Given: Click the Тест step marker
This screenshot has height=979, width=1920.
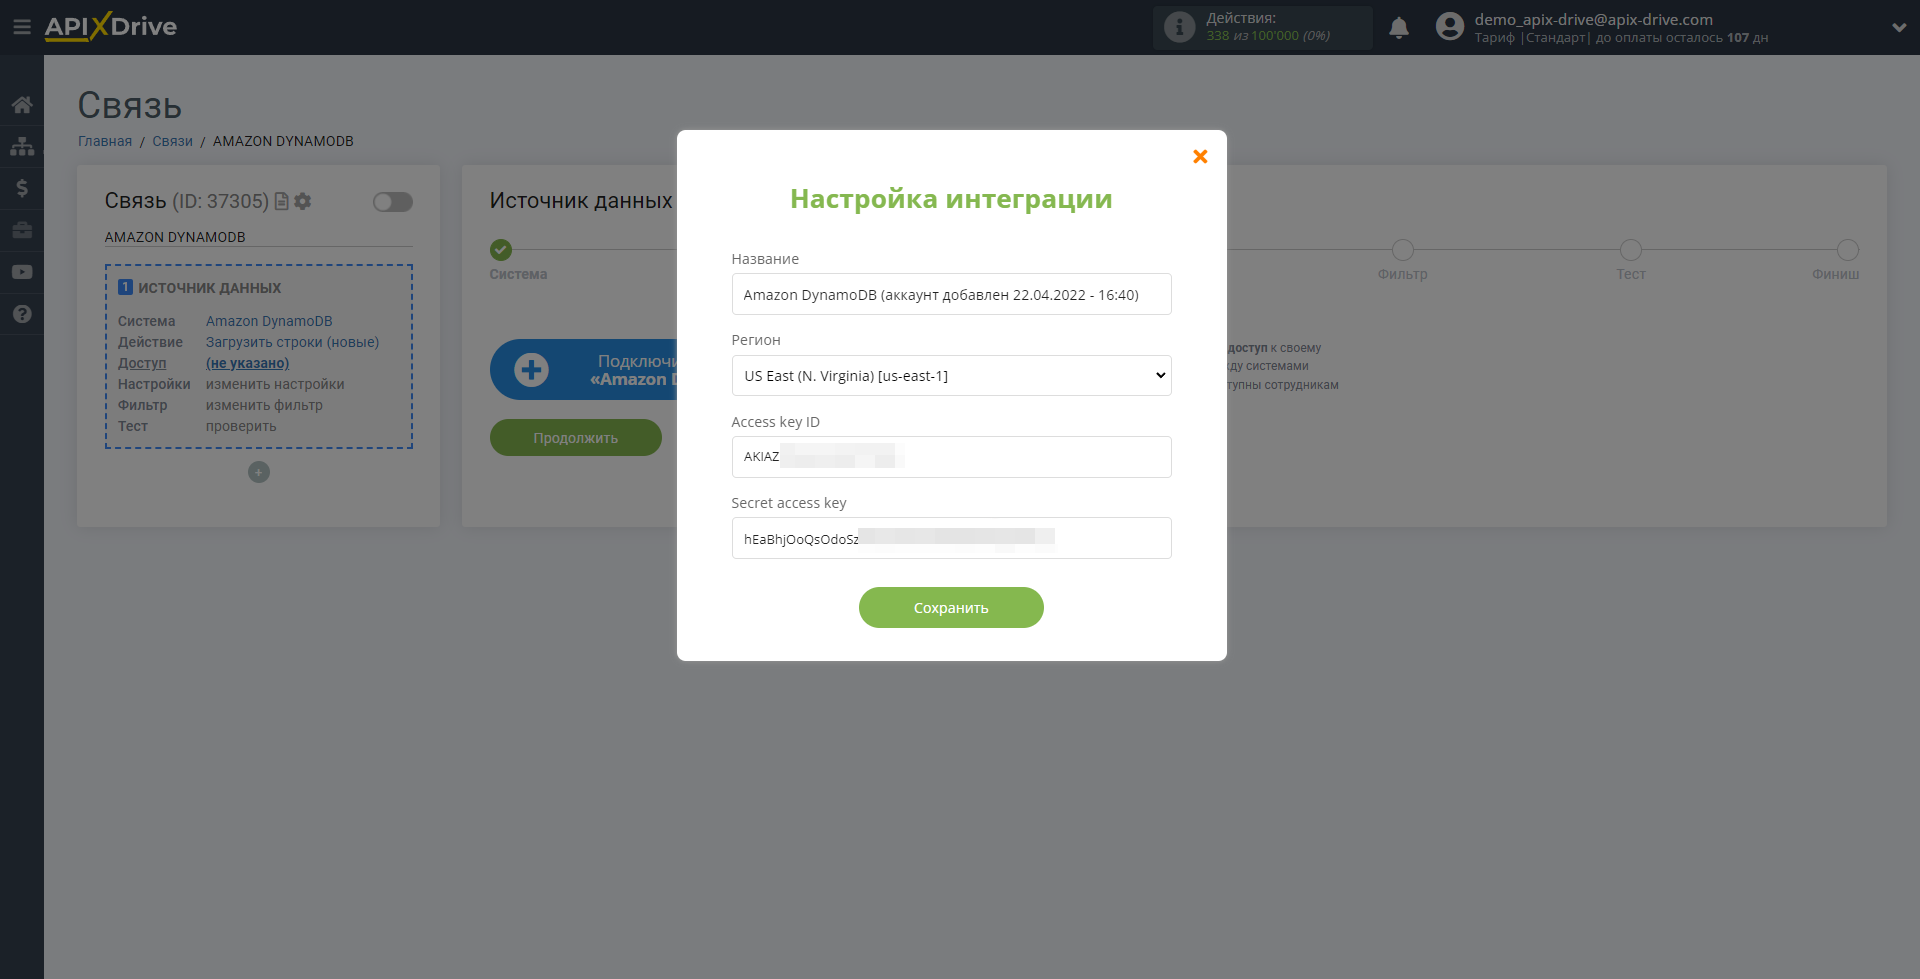Looking at the screenshot, I should pos(1631,250).
